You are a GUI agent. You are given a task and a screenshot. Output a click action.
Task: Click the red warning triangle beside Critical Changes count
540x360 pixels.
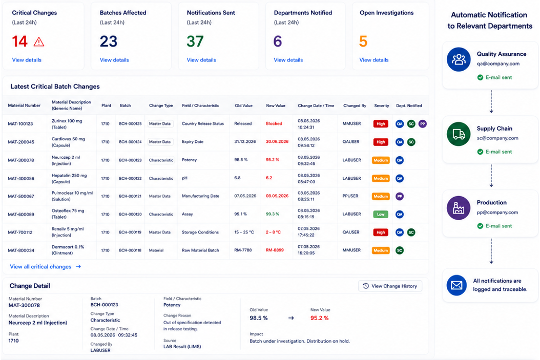39,42
